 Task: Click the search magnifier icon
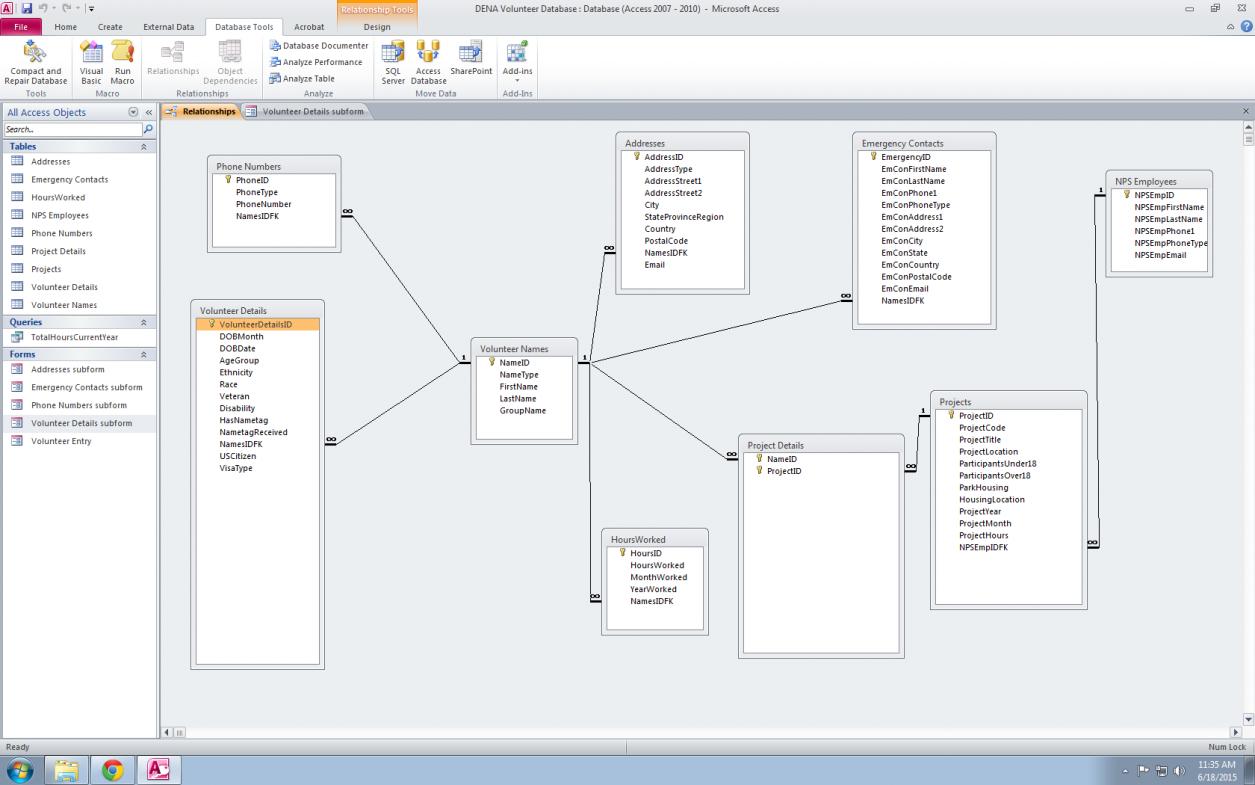click(x=149, y=129)
